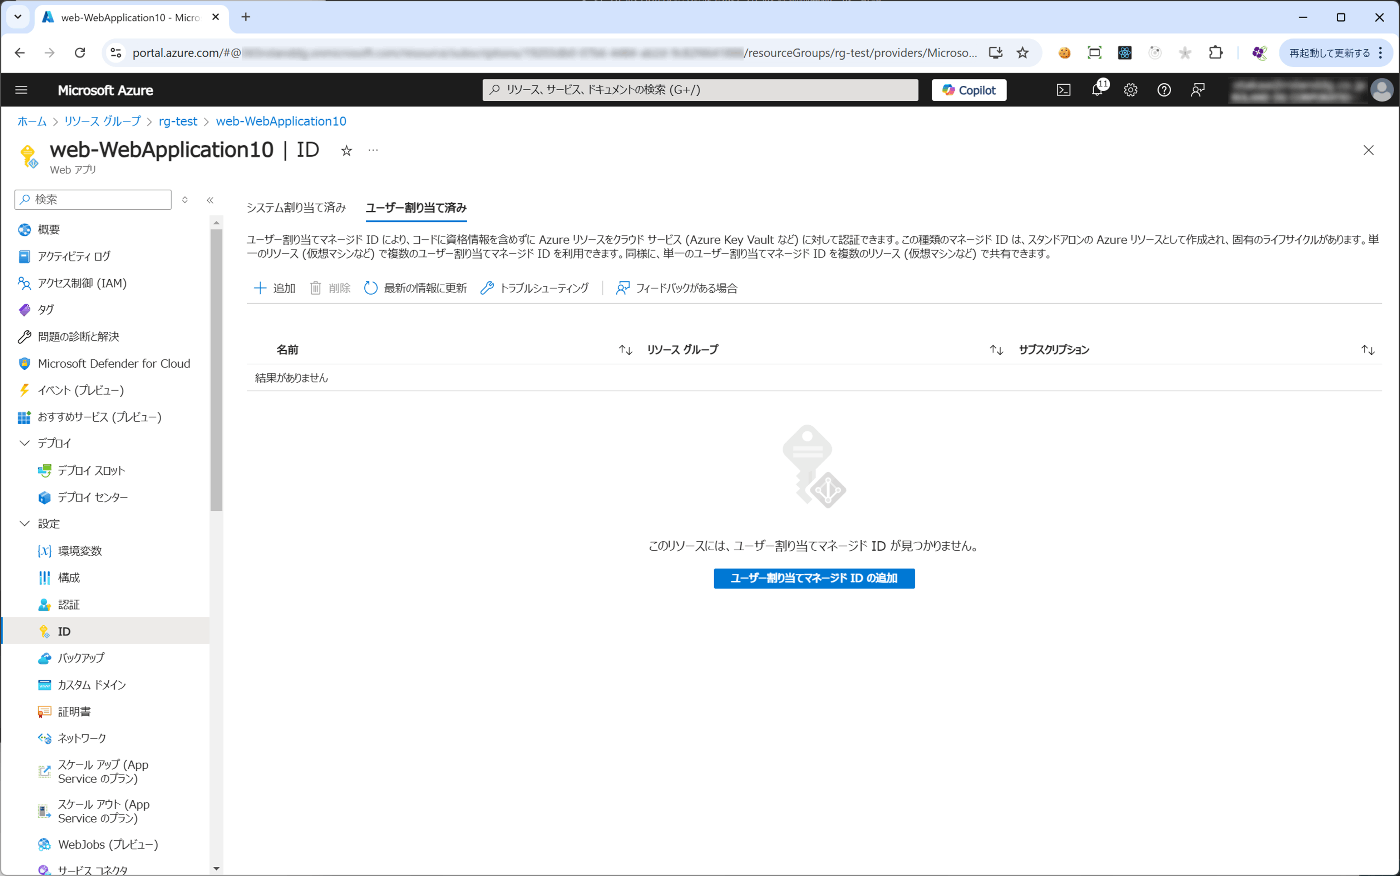
Task: Open トラブルシューティング
Action: click(535, 288)
